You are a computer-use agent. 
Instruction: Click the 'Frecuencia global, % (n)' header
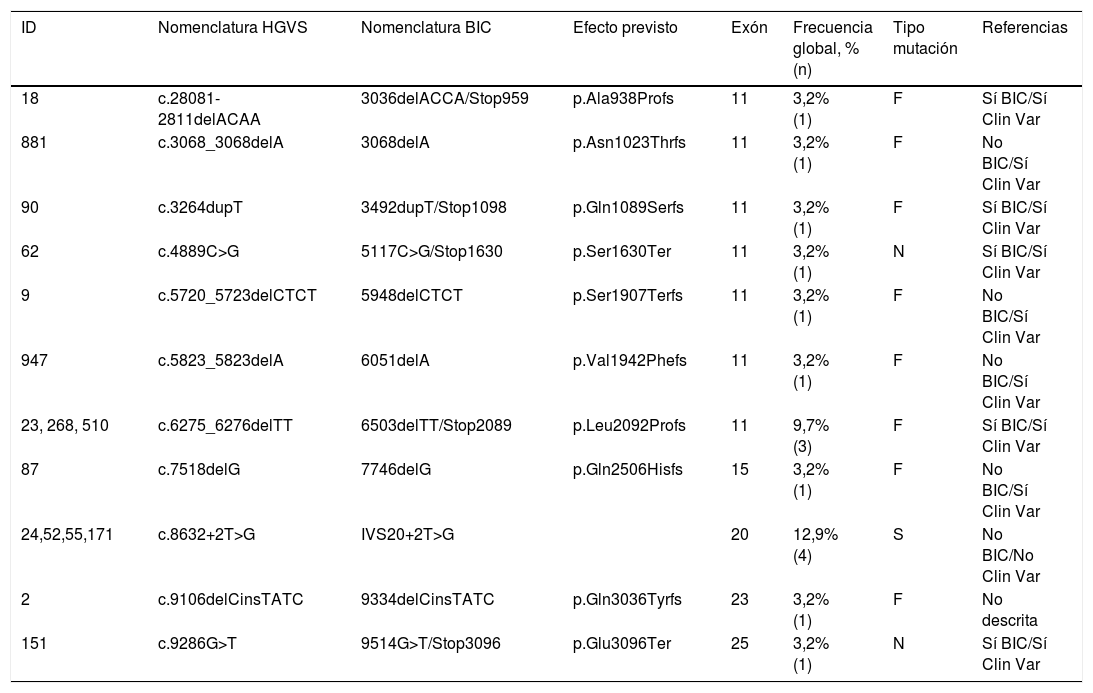[x=831, y=48]
